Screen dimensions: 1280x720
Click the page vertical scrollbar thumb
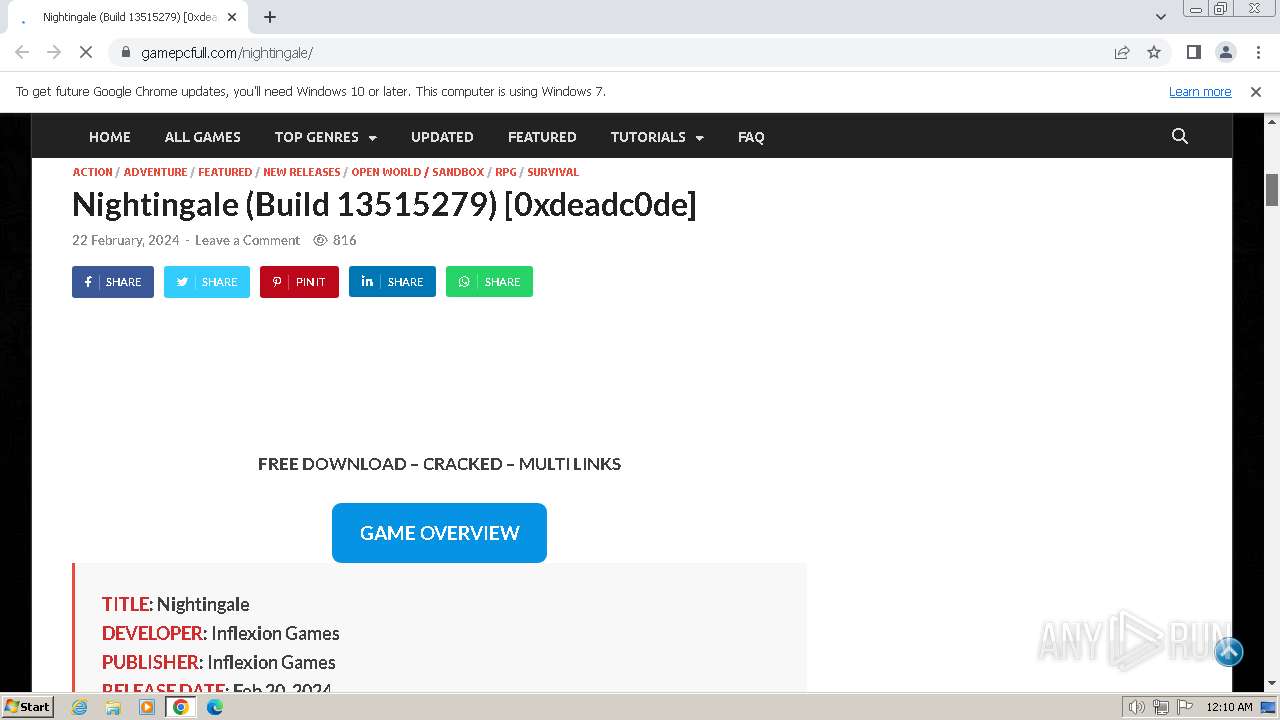(1272, 190)
